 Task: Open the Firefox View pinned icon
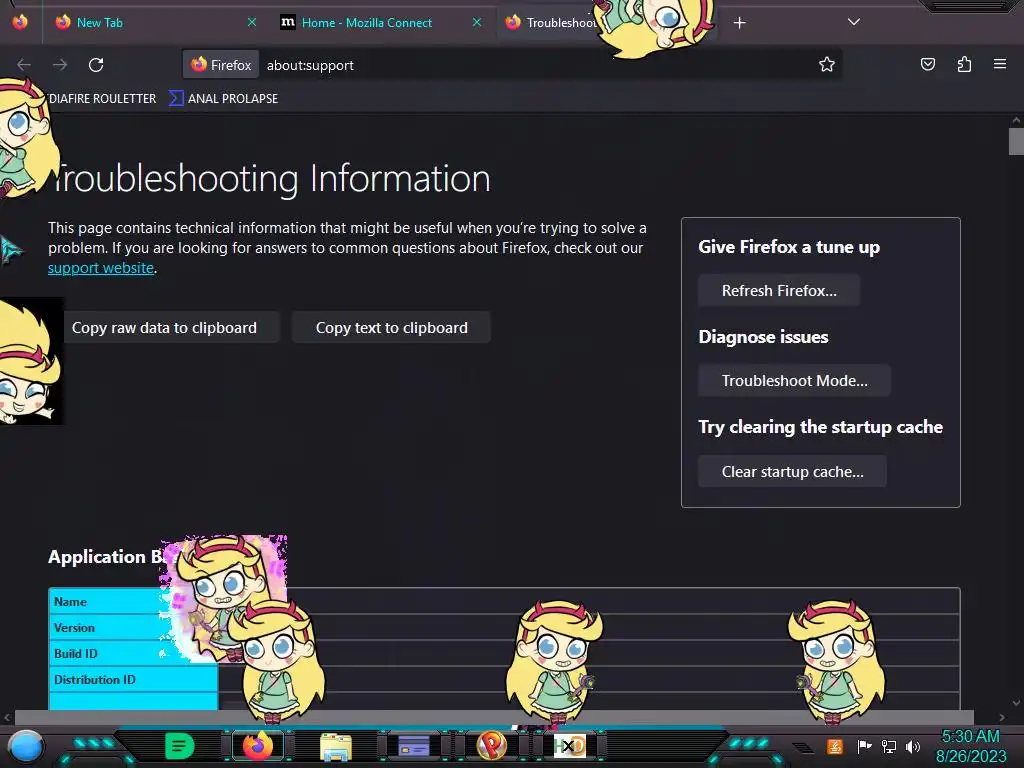pos(20,22)
